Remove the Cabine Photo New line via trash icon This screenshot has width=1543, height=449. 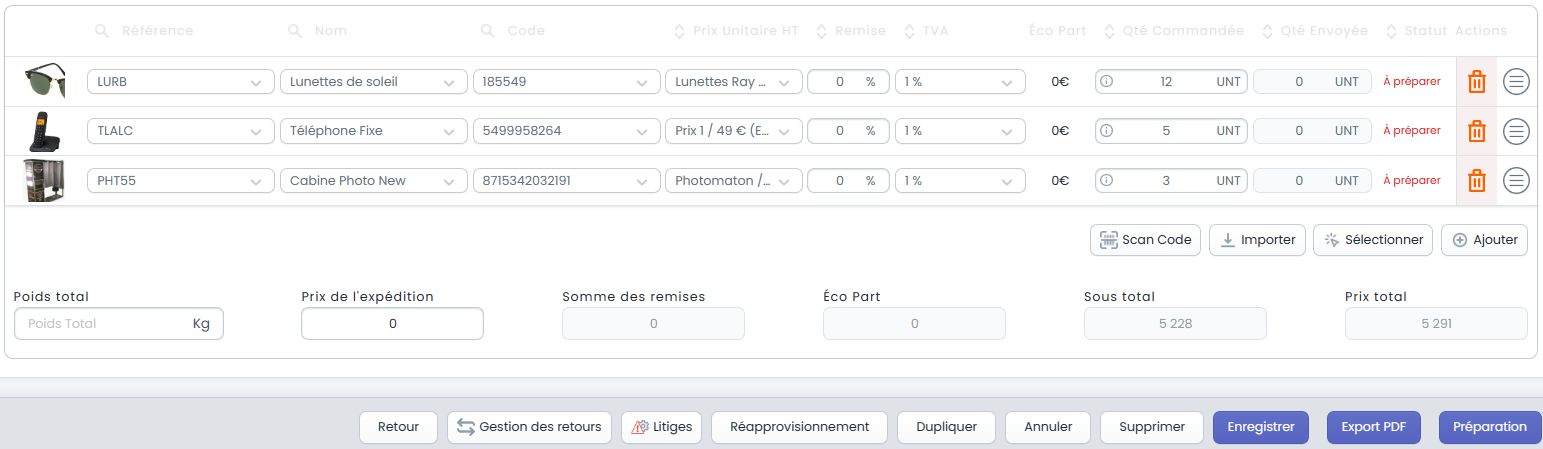(x=1476, y=180)
